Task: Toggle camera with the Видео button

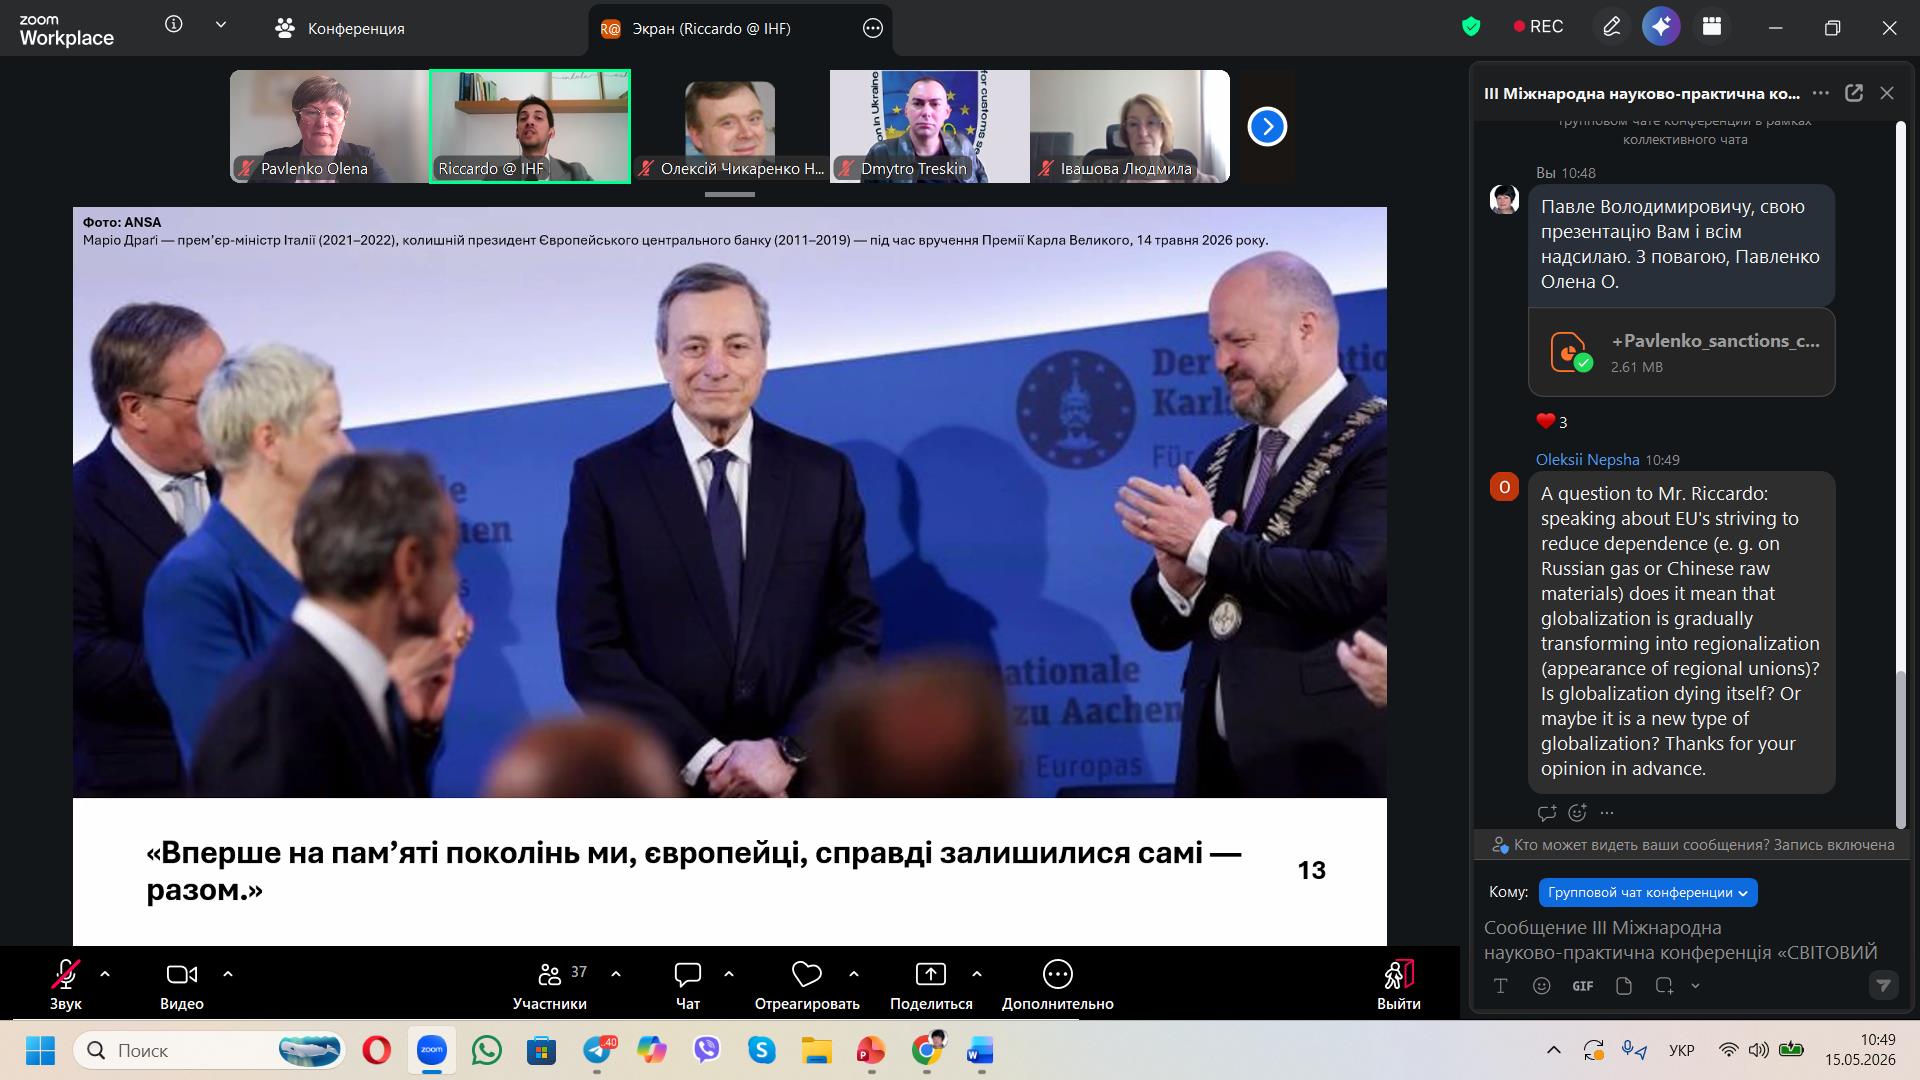Action: tap(182, 984)
